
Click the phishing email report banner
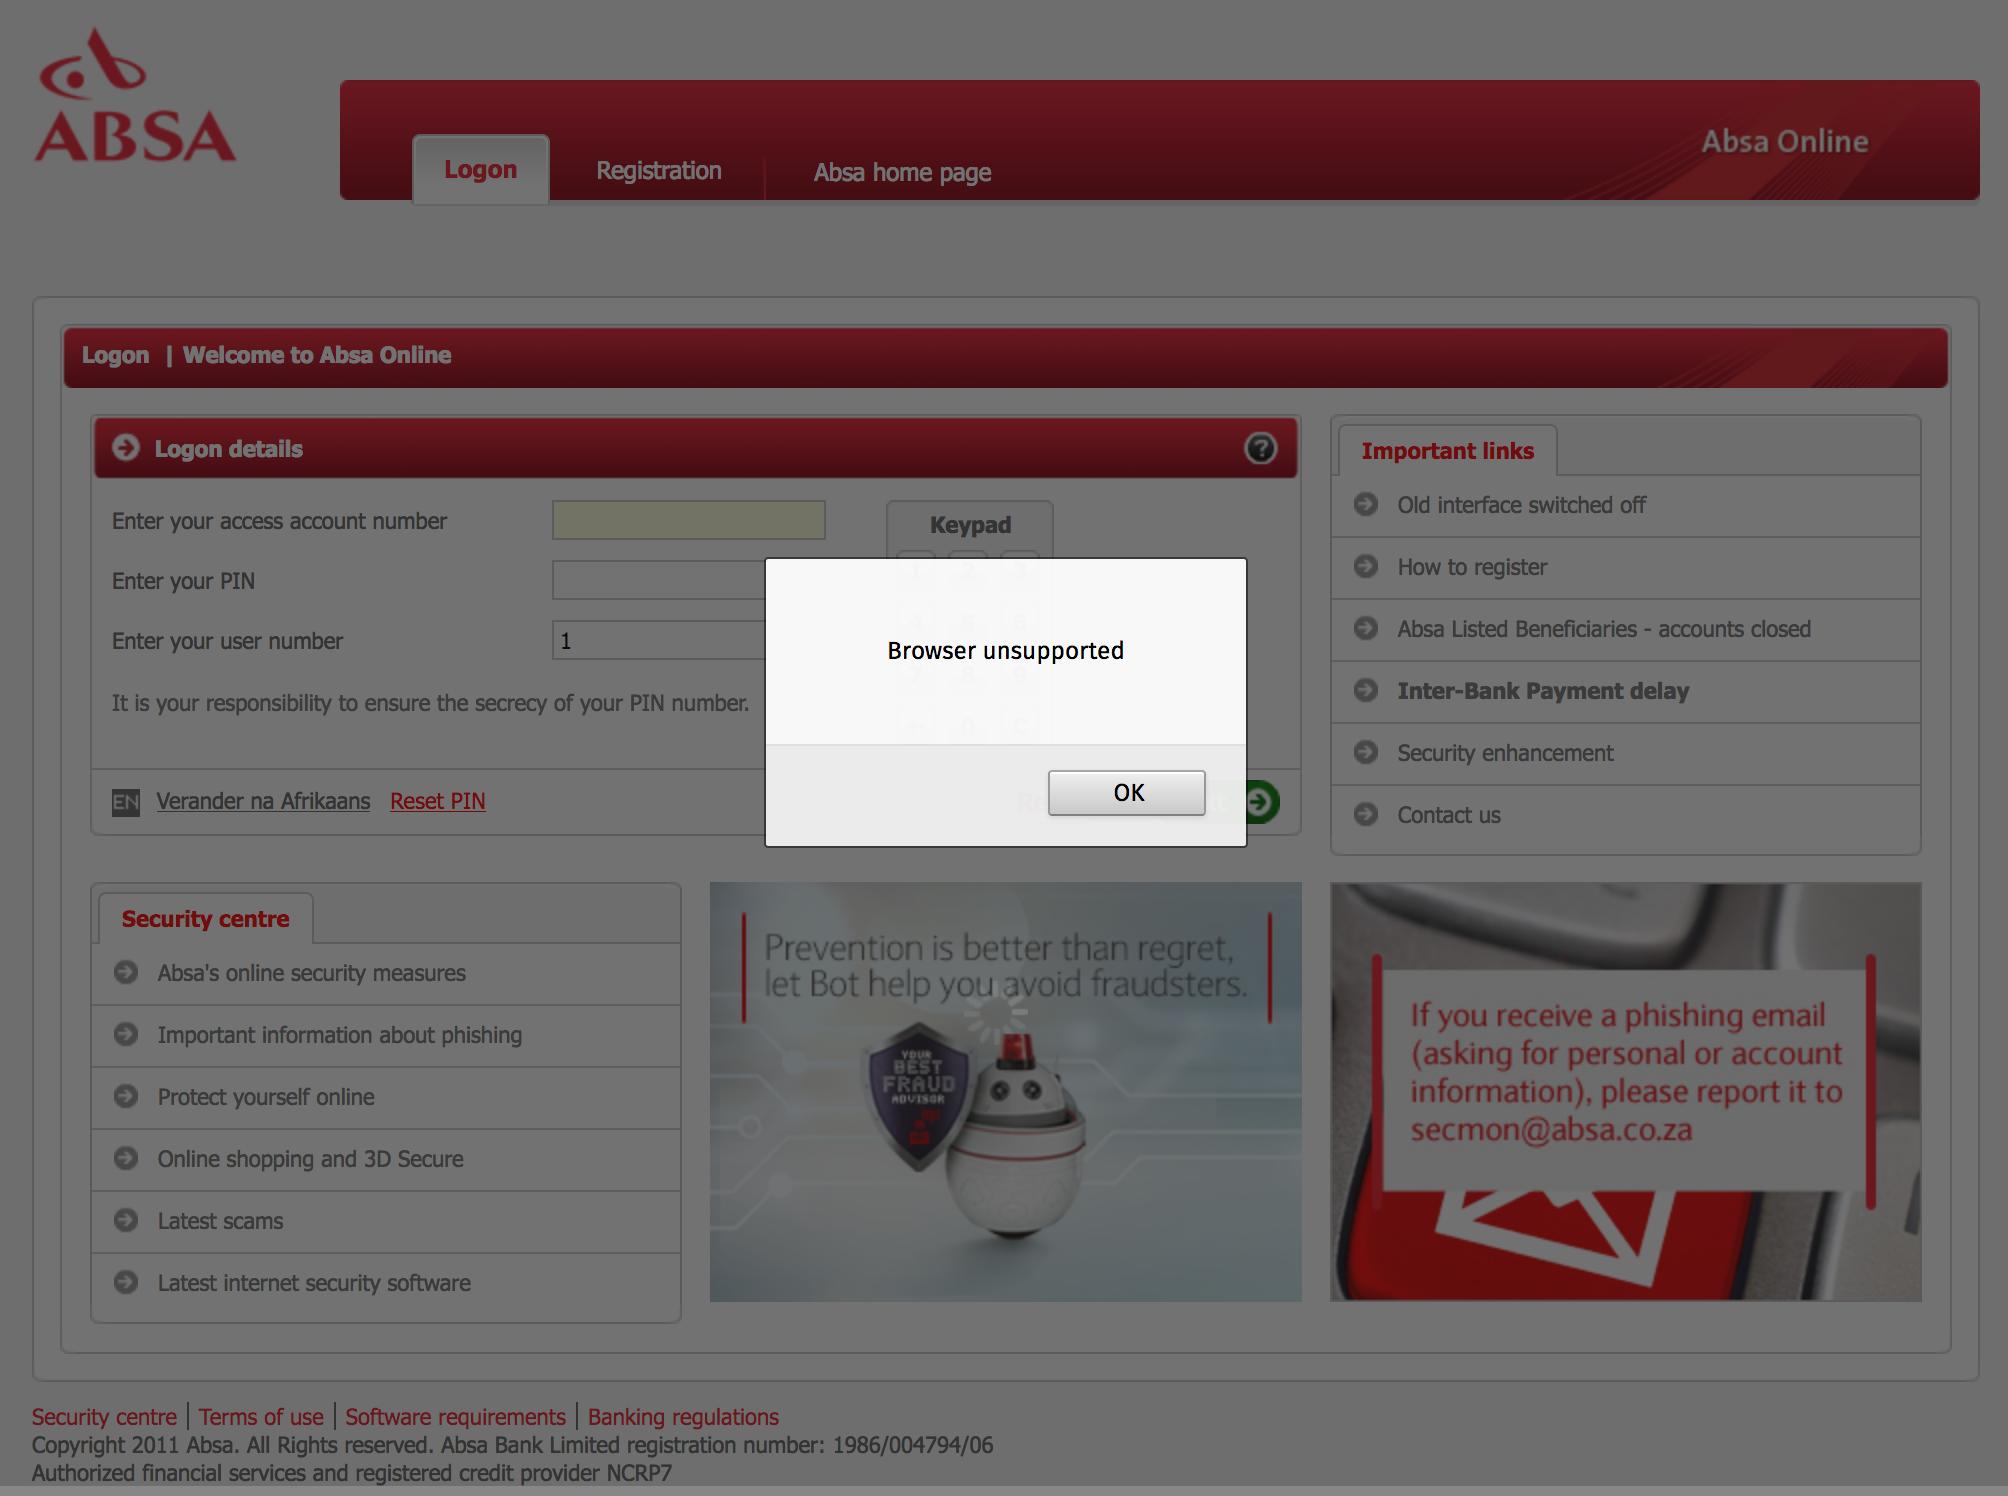pos(1626,1092)
